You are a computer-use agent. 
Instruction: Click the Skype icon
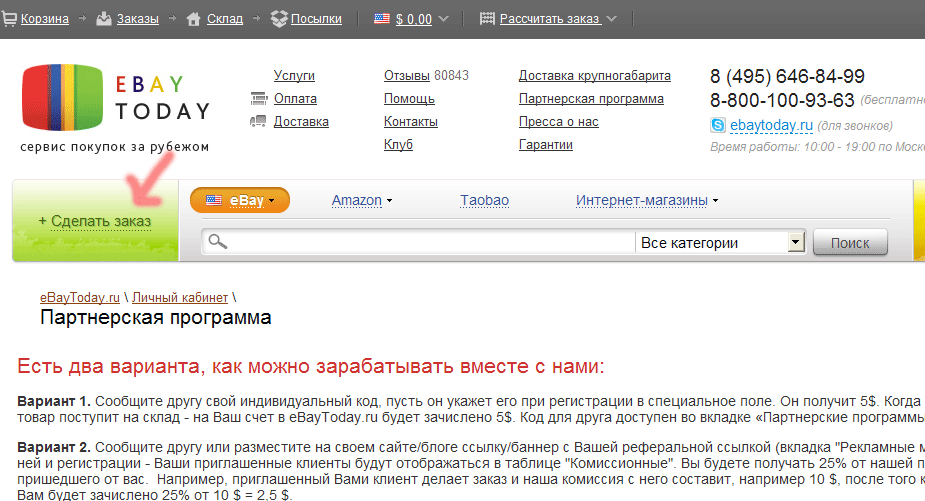[718, 125]
